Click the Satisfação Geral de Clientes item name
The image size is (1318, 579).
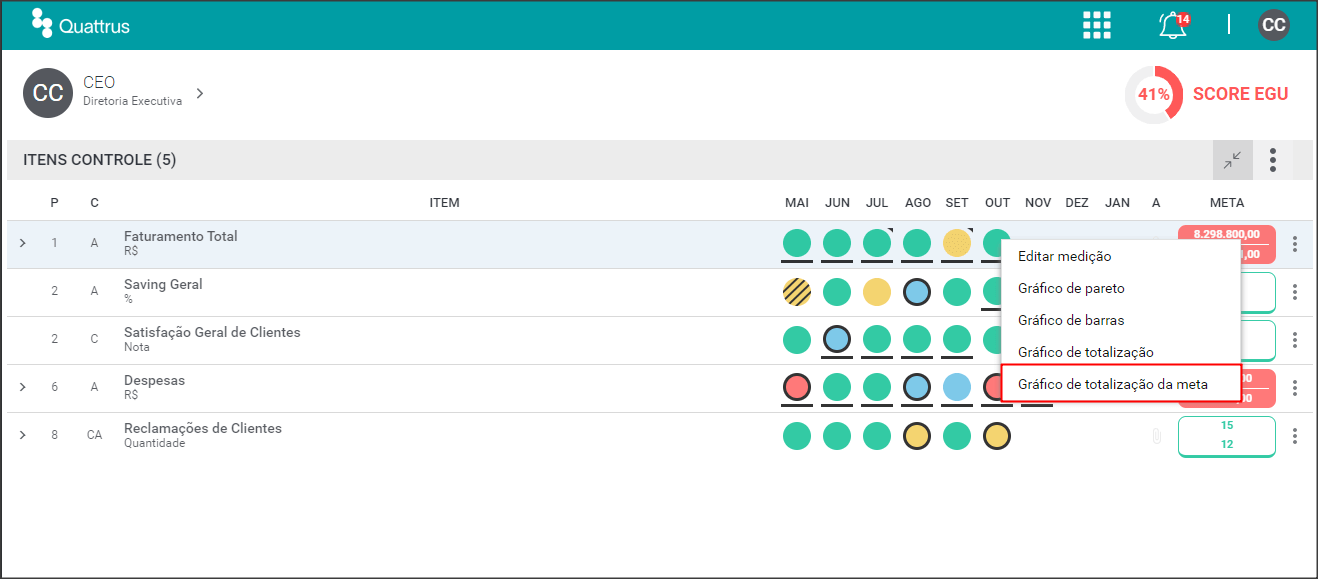click(212, 332)
